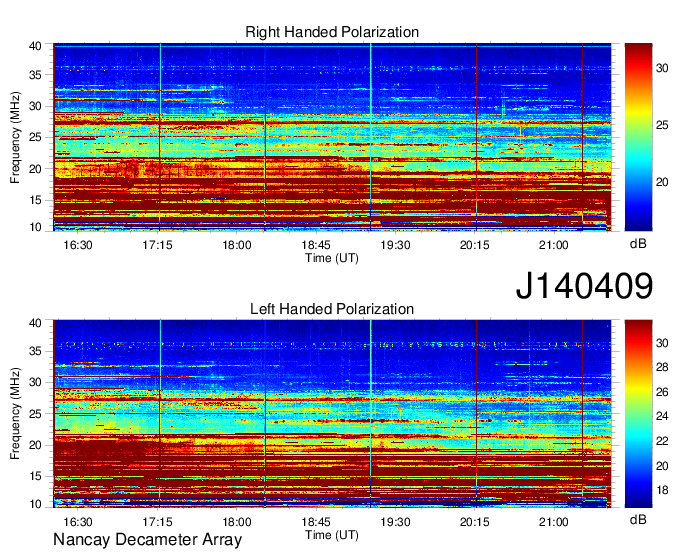Viewport: 680px width, 552px height.
Task: Click the Left Handed plot's dB color bar
Action: point(638,414)
